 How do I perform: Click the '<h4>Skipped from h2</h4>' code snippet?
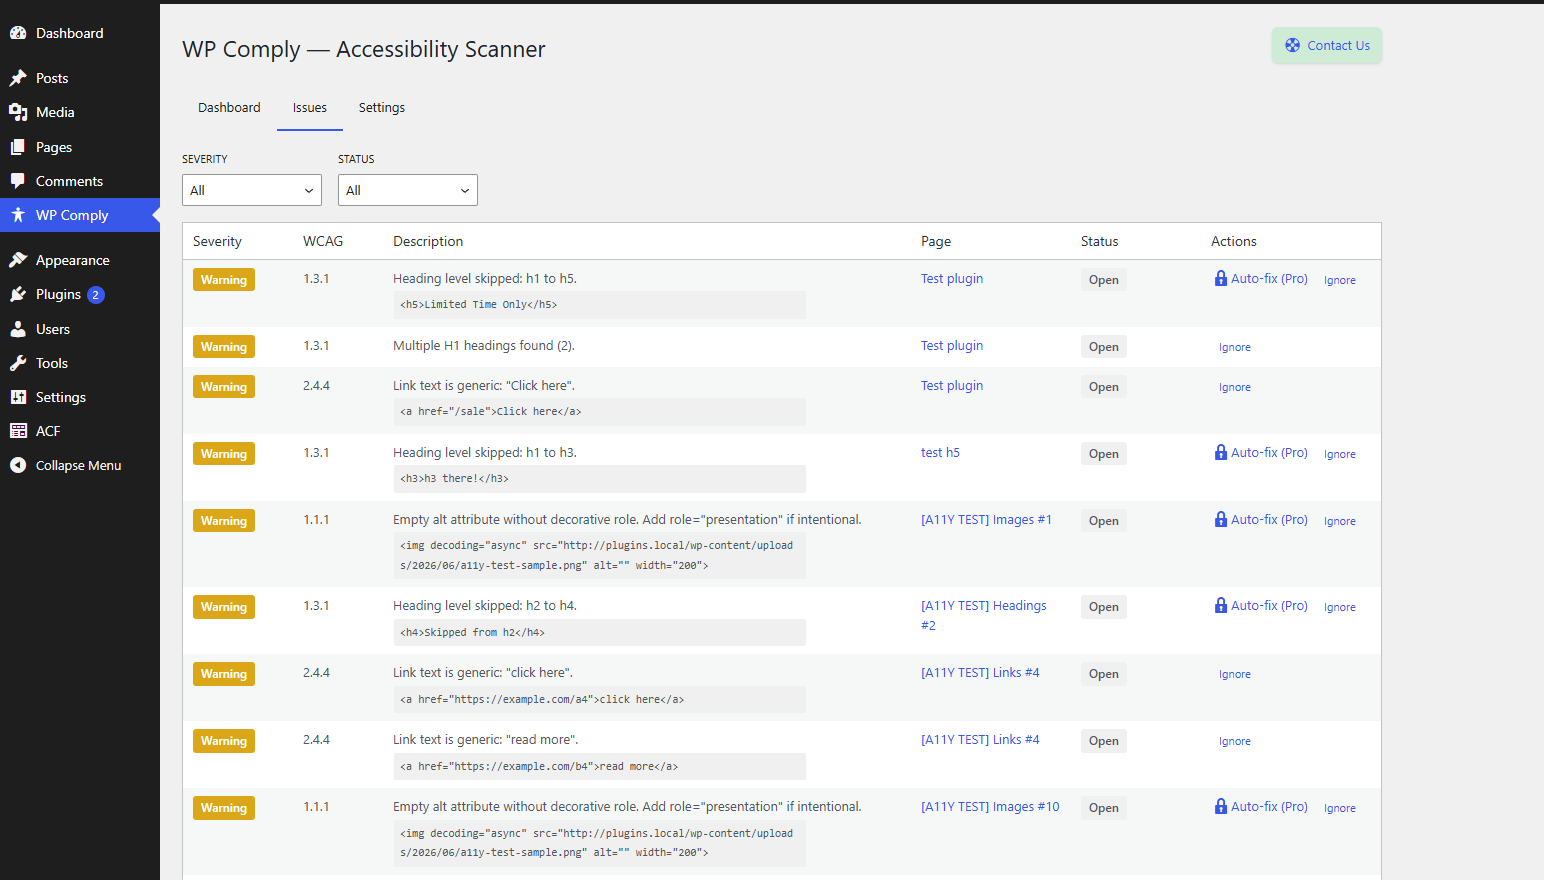[599, 633]
